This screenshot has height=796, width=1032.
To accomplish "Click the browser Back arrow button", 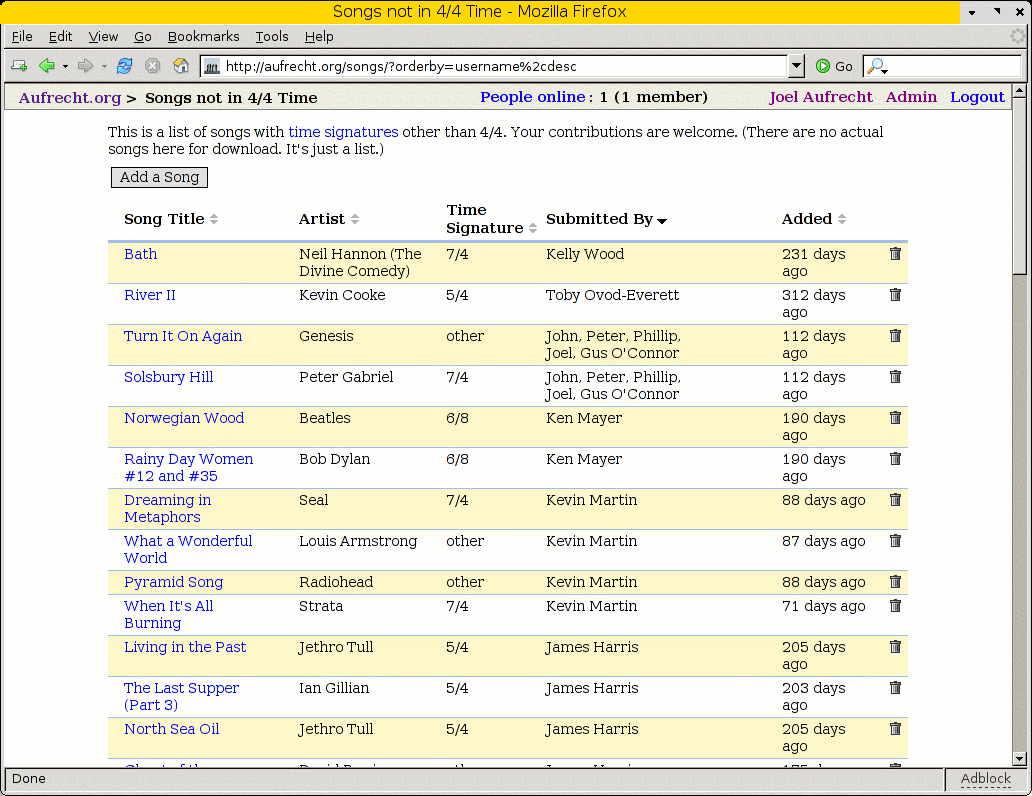I will 46,66.
